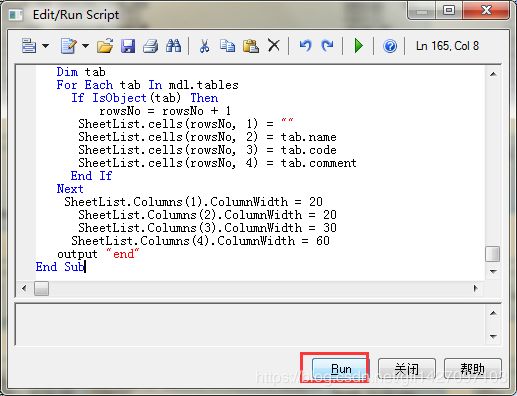The image size is (517, 396).
Task: Click the 'output "end"' line
Action: point(98,254)
